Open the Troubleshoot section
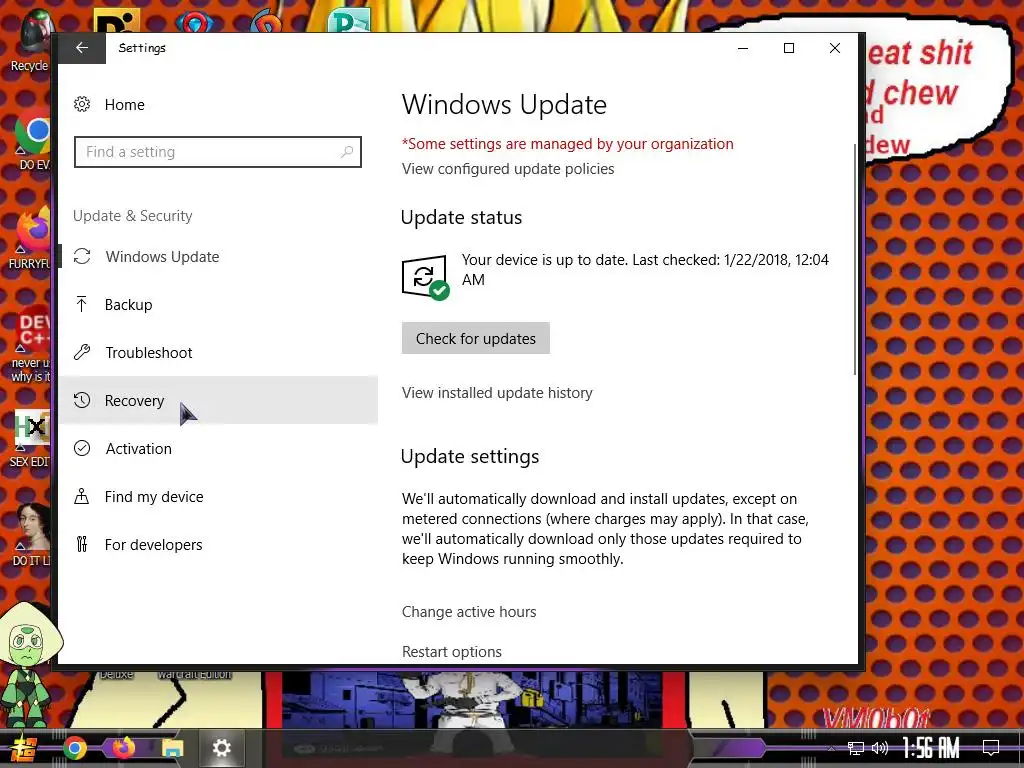The width and height of the screenshot is (1024, 768). [218, 352]
